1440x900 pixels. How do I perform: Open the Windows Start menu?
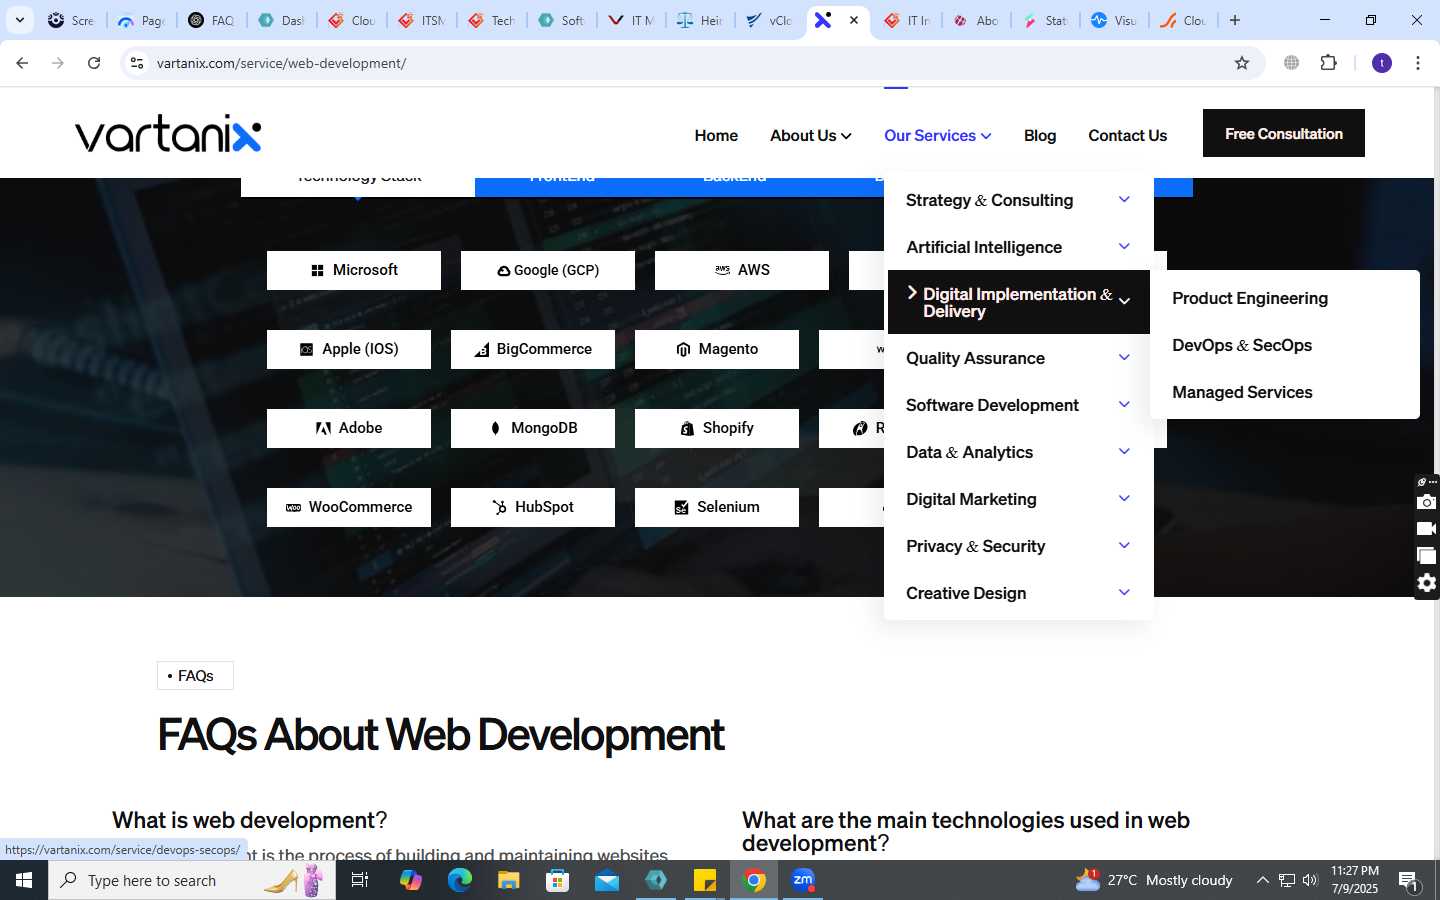[x=24, y=880]
